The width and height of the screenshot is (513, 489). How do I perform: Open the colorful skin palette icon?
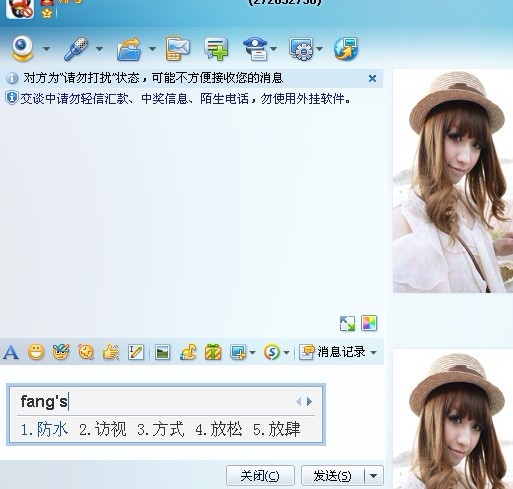point(369,323)
